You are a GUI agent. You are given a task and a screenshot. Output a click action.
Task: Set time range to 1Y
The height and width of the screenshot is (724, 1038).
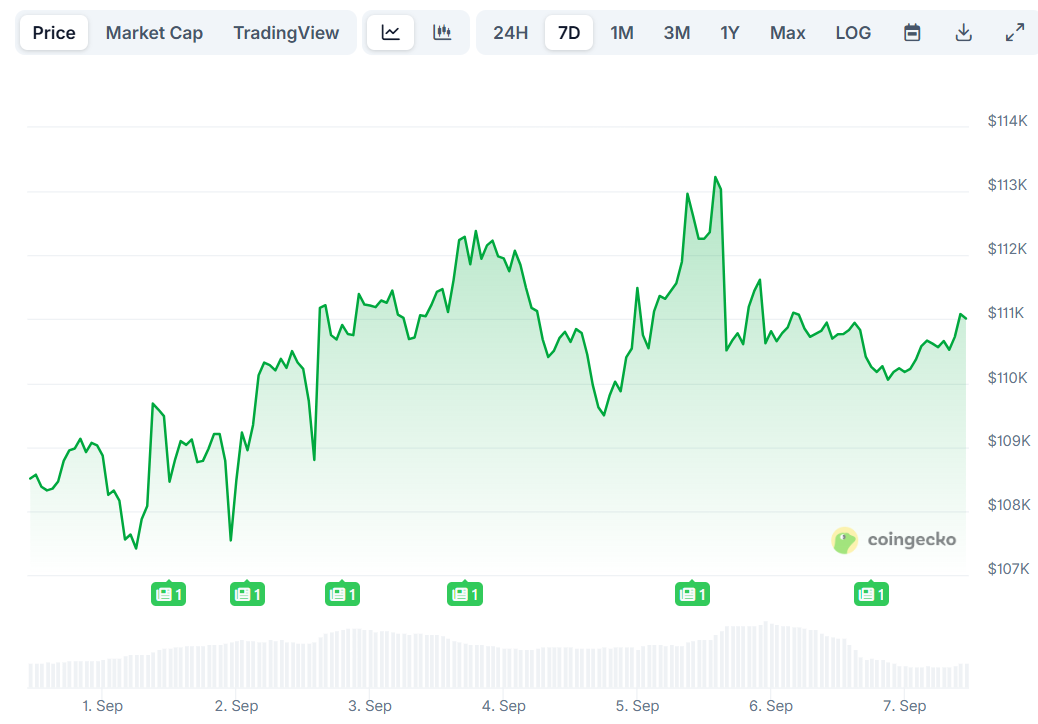click(x=730, y=32)
